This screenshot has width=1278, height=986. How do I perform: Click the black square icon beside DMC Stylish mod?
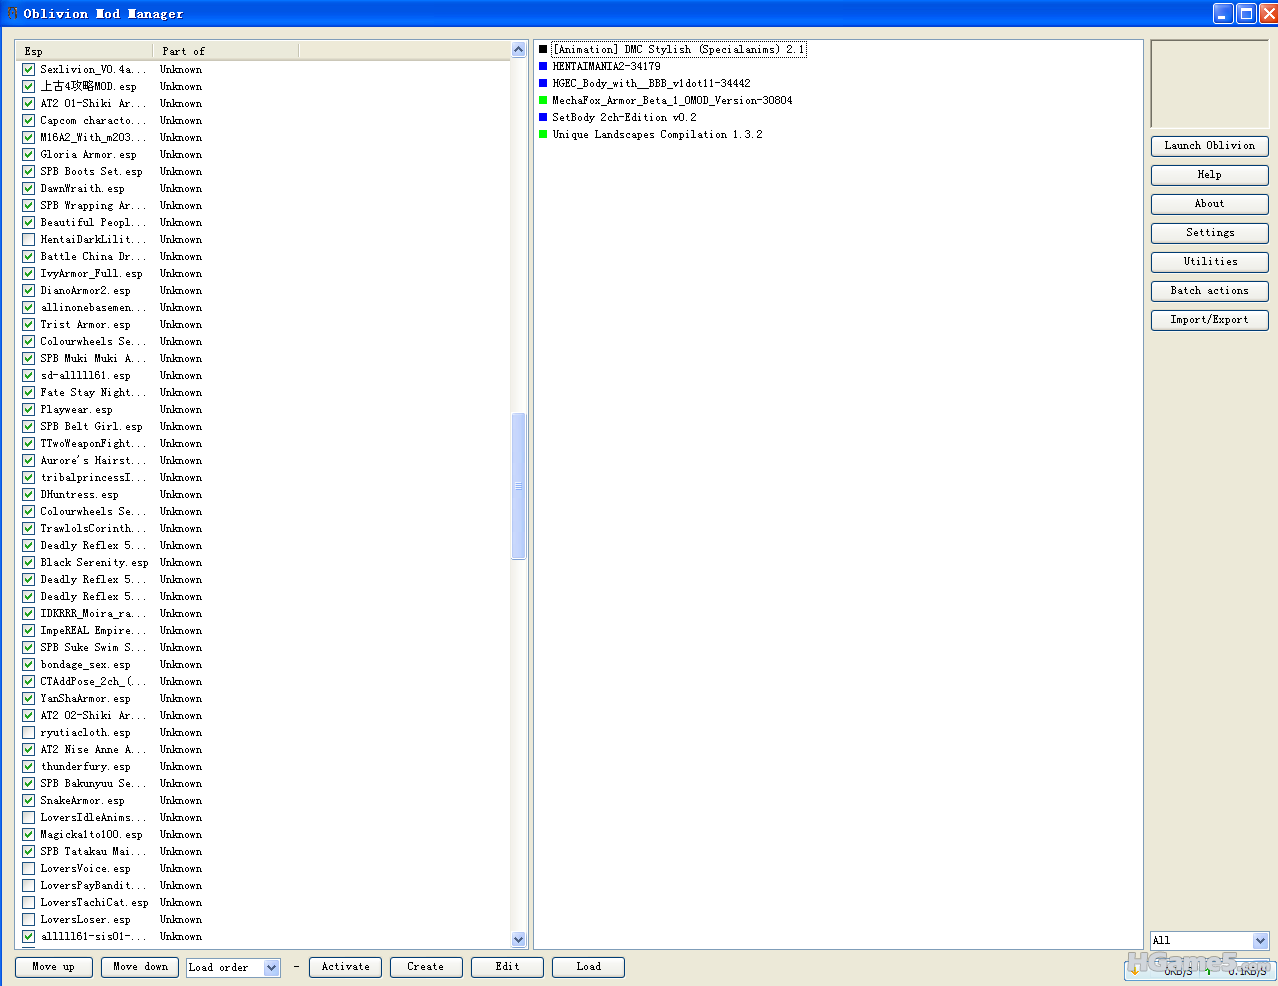[x=543, y=49]
